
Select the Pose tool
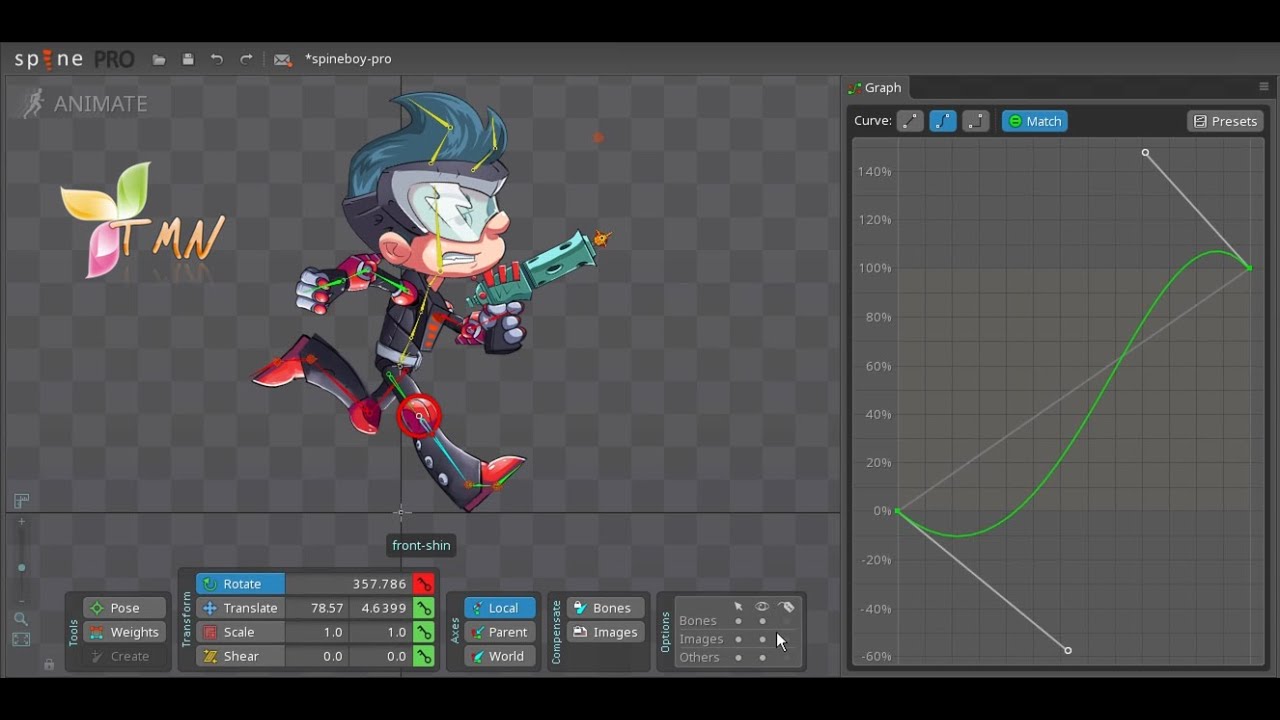coord(125,608)
